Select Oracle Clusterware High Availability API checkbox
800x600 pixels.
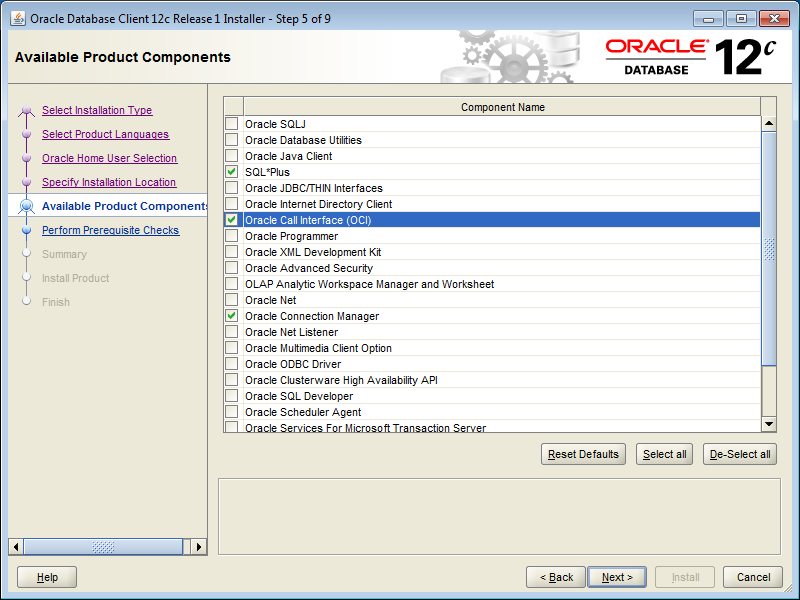tap(232, 380)
